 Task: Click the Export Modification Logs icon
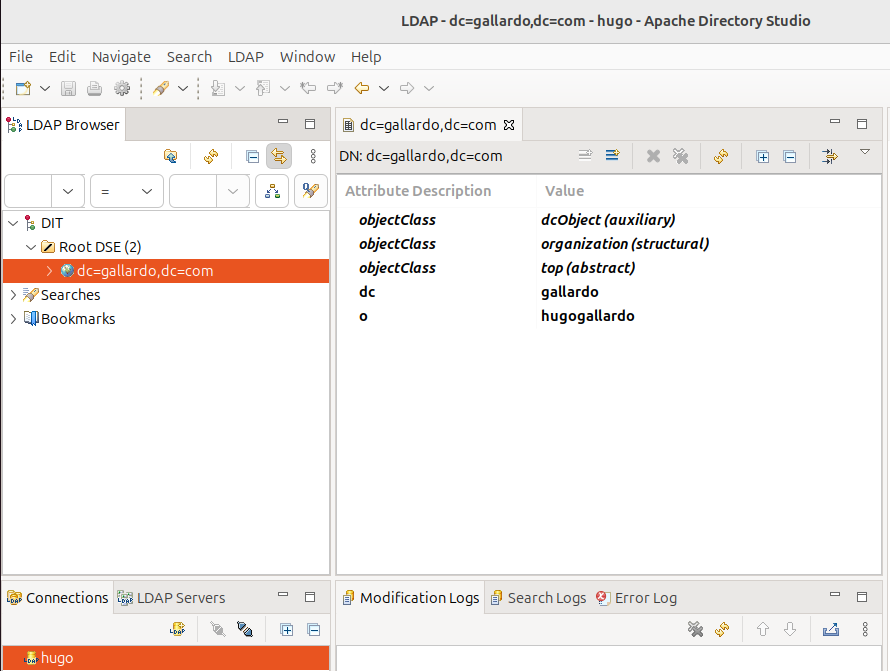pos(830,630)
